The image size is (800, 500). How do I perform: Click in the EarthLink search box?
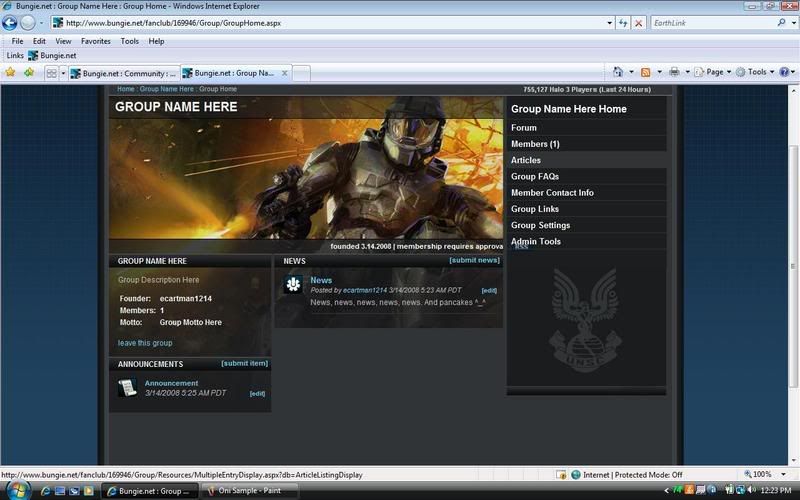pyautogui.click(x=710, y=22)
